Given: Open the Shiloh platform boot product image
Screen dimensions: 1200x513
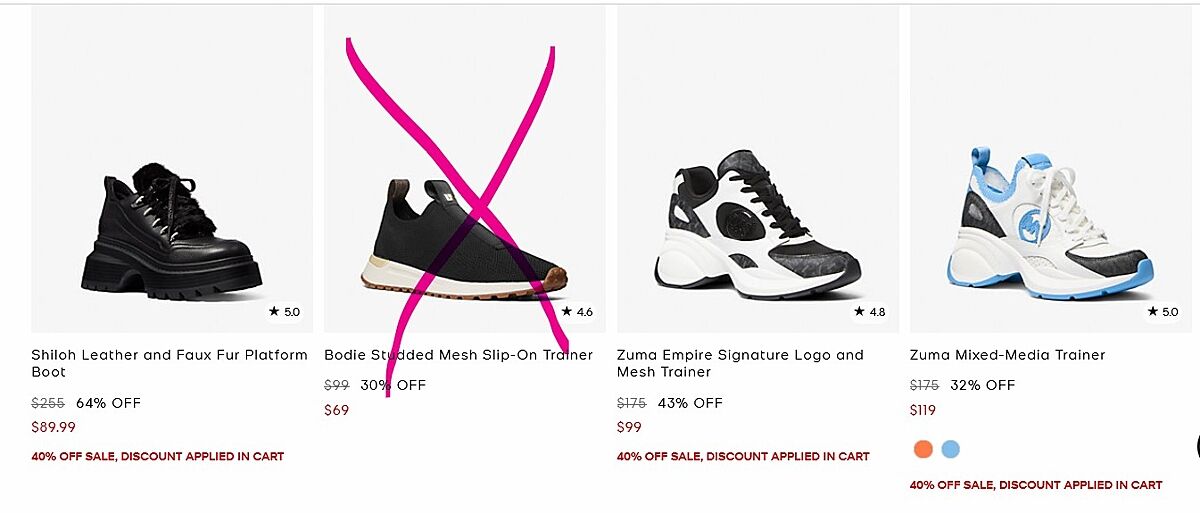Looking at the screenshot, I should (172, 169).
